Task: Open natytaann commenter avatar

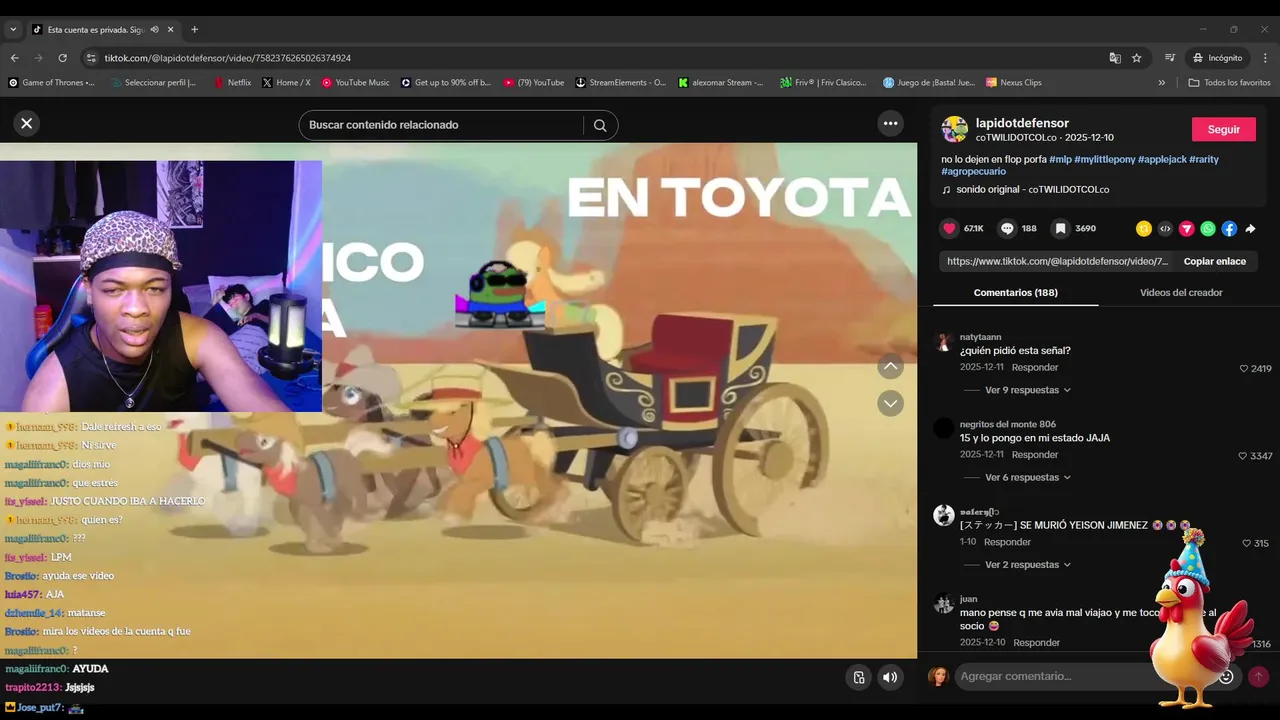Action: 943,343
